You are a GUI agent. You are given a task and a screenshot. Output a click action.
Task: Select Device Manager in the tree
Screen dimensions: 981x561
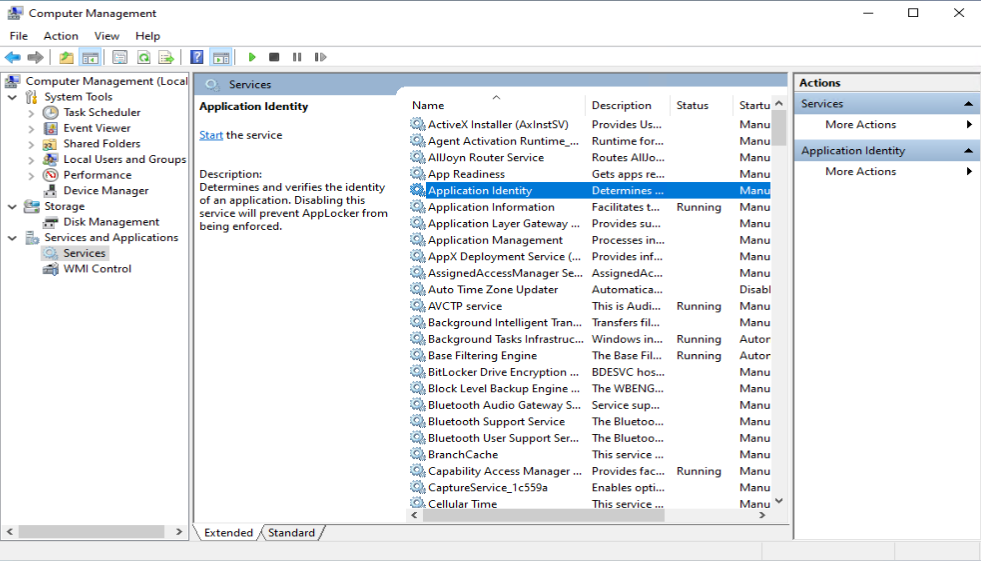106,191
